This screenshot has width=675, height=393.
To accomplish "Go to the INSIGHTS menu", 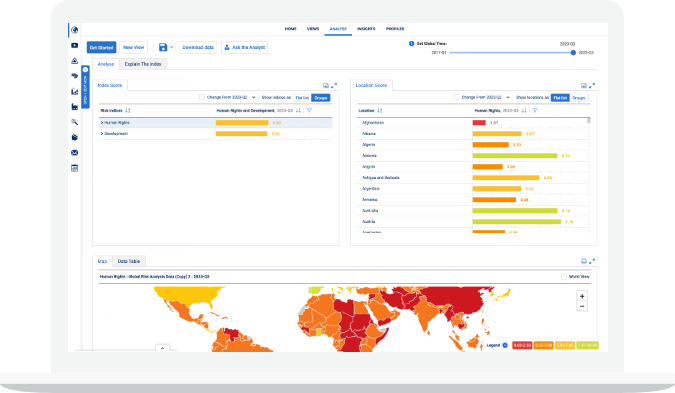I will coord(366,29).
